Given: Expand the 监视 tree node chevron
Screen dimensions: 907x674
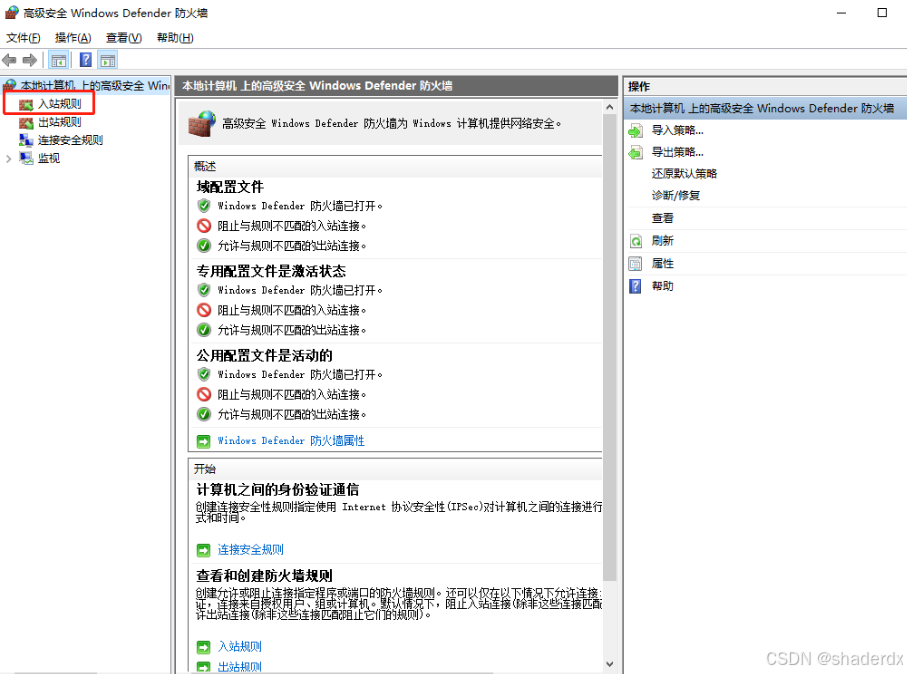Looking at the screenshot, I should (x=8, y=159).
